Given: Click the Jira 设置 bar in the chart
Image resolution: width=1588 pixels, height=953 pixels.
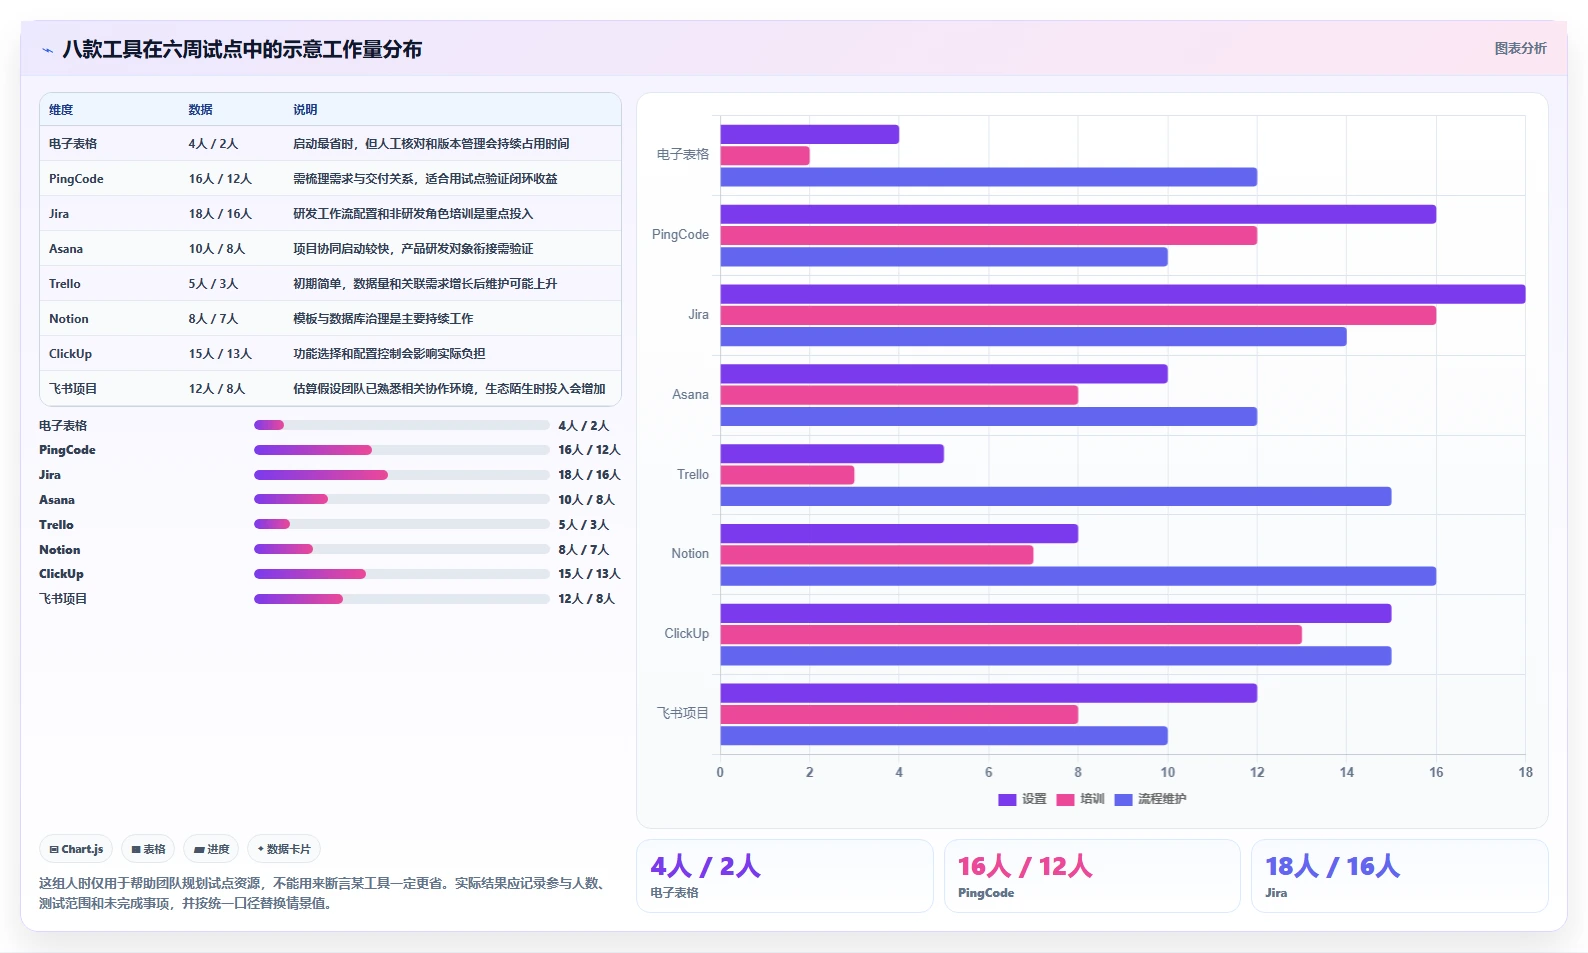Looking at the screenshot, I should 1123,294.
